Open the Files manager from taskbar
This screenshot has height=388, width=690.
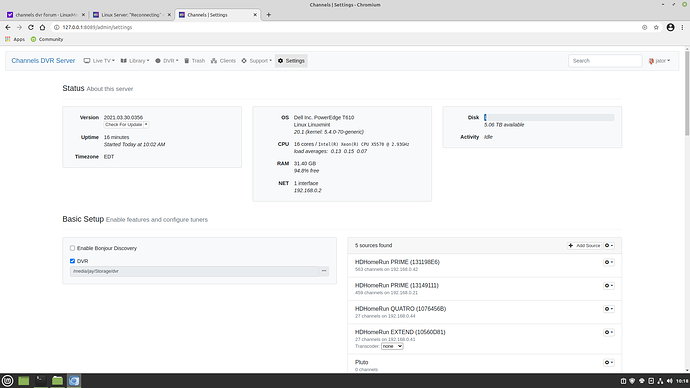click(x=57, y=381)
